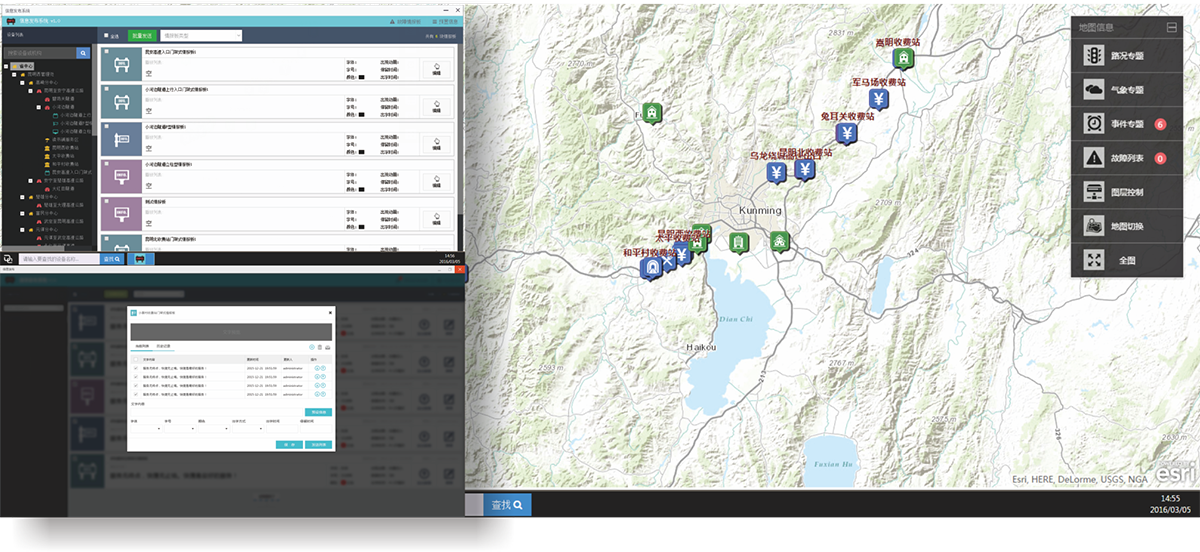Viewport: 1200px width, 552px height.
Task: Collapse the 地图信息 panel with minus button
Action: 1171,27
